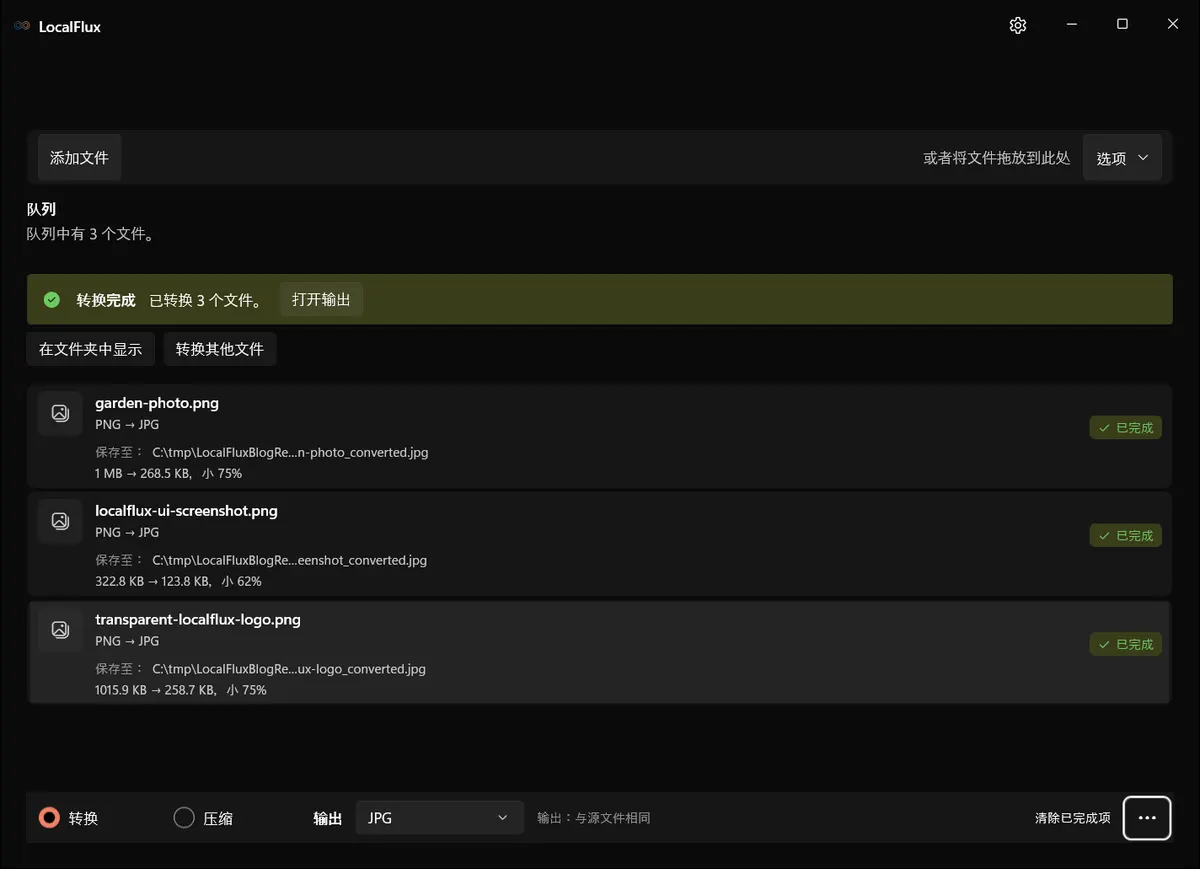Viewport: 1200px width, 869px height.
Task: Click the text 已转换 3 个文件。
Action: tap(206, 300)
